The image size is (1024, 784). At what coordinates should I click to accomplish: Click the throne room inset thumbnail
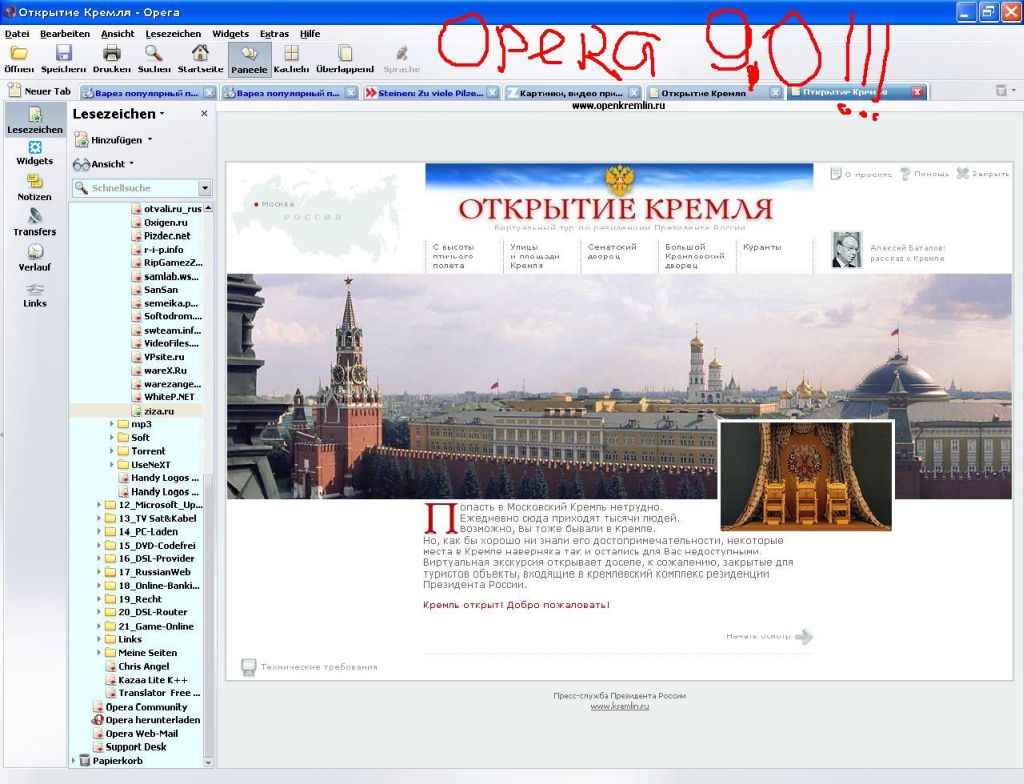806,475
